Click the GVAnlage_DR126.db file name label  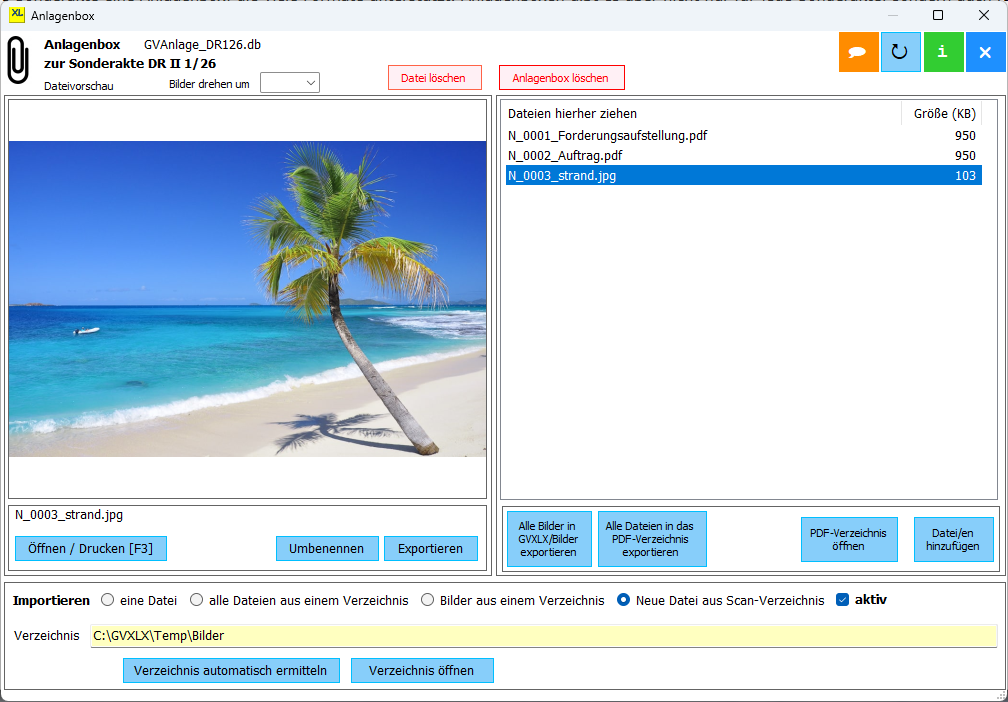click(x=202, y=45)
